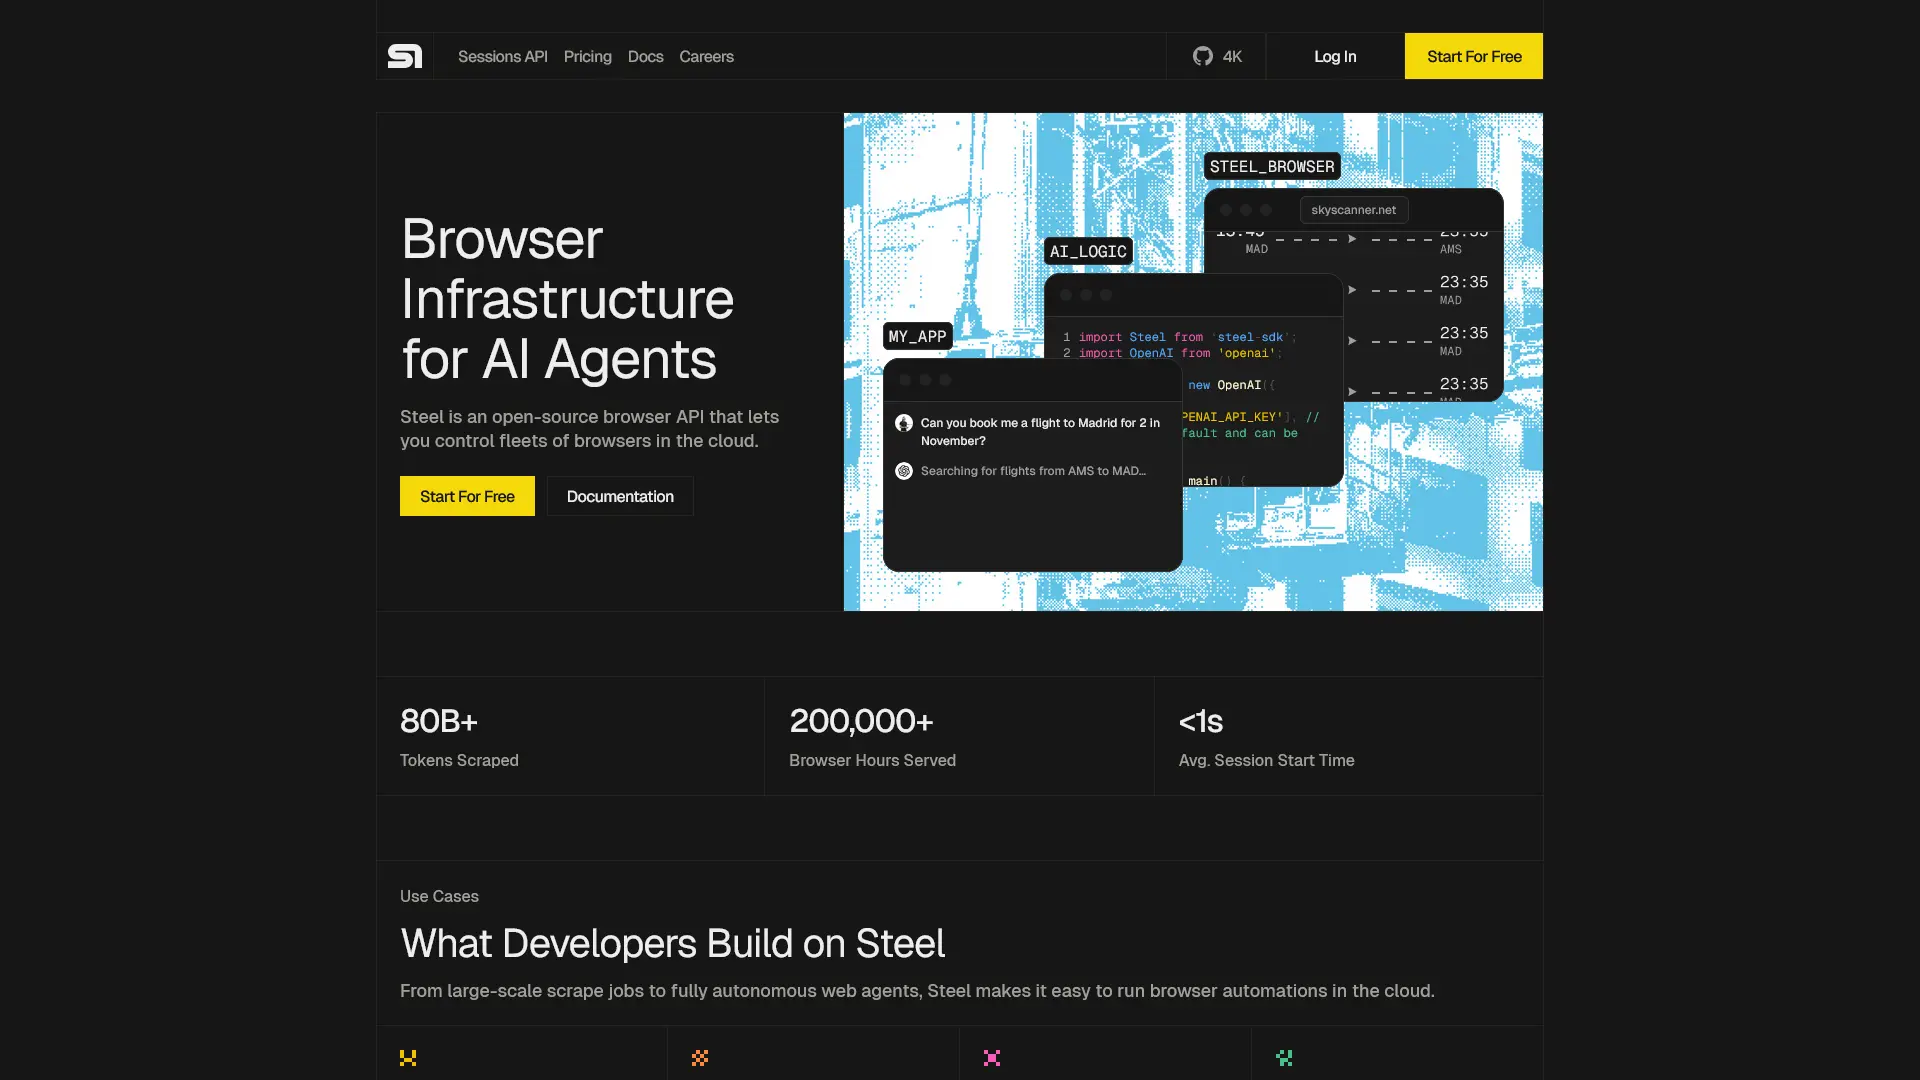Click the Steel logo in the navbar
Screen dimensions: 1920x1080
405,56
